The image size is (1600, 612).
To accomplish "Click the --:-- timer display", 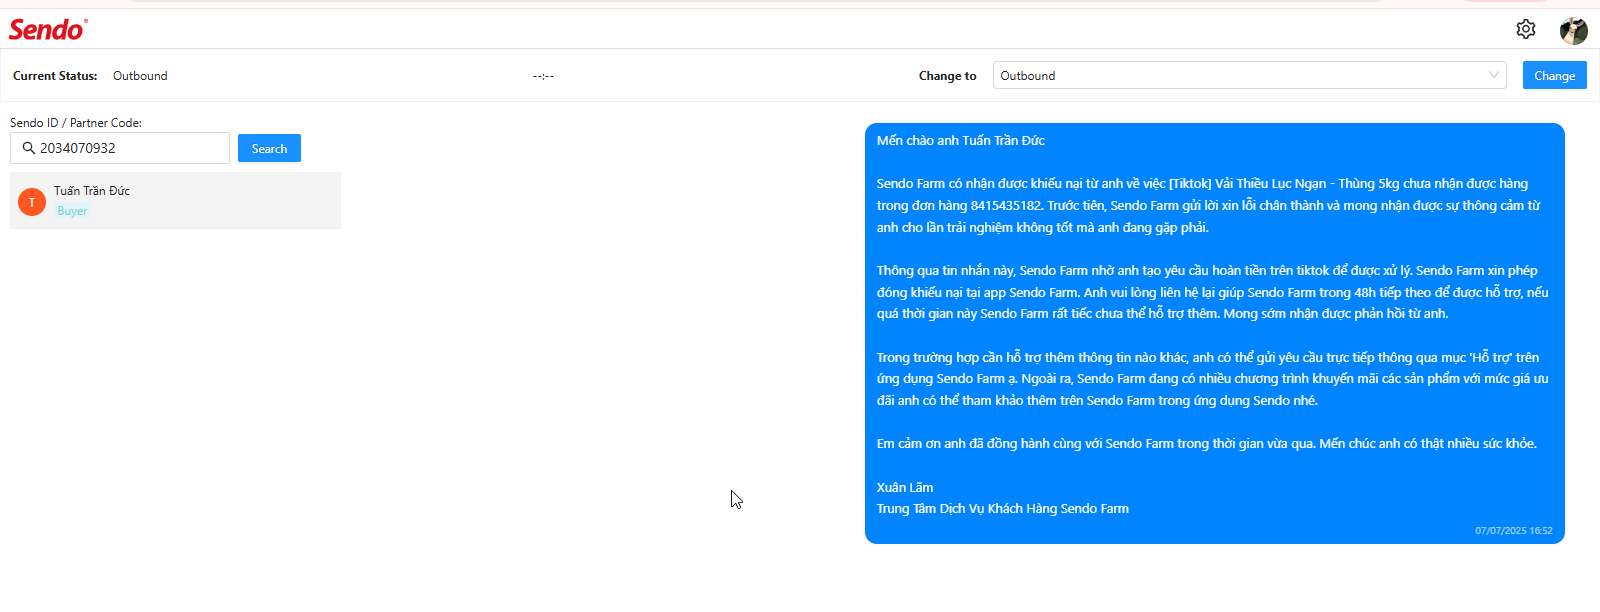I will click(543, 76).
